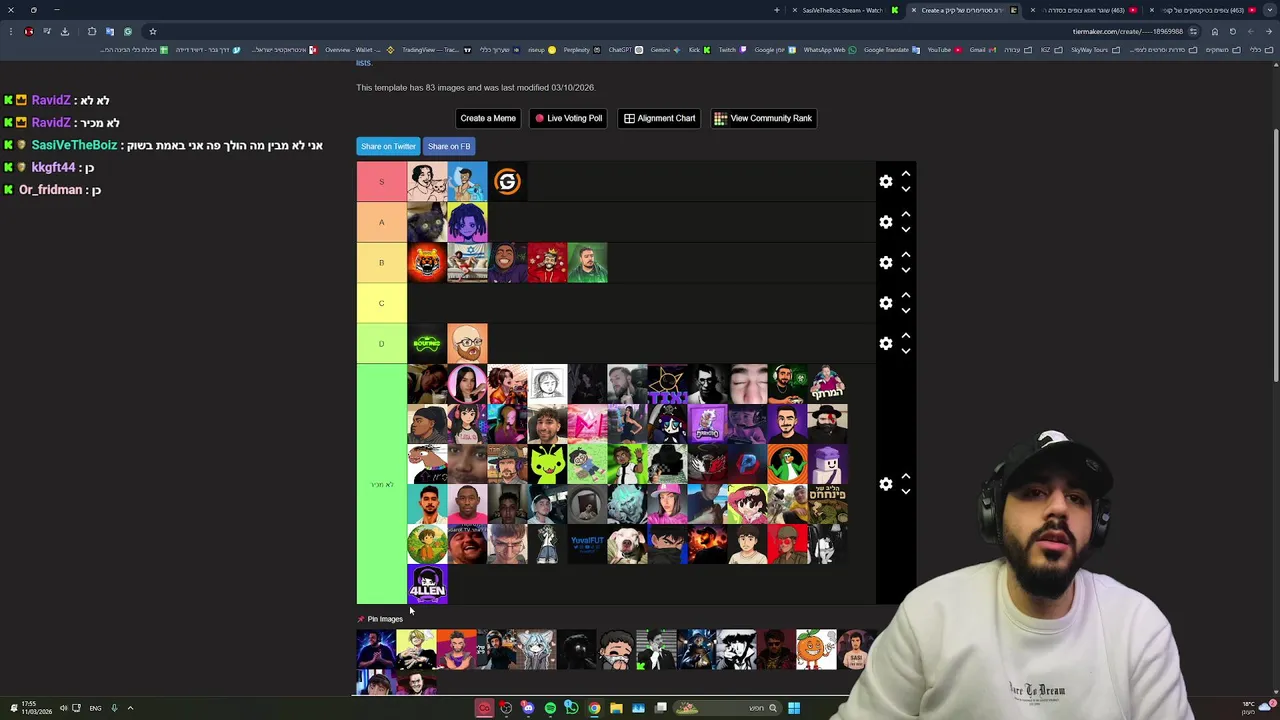This screenshot has height=720, width=1280.
Task: Click the yellow C tier label
Action: pos(381,303)
